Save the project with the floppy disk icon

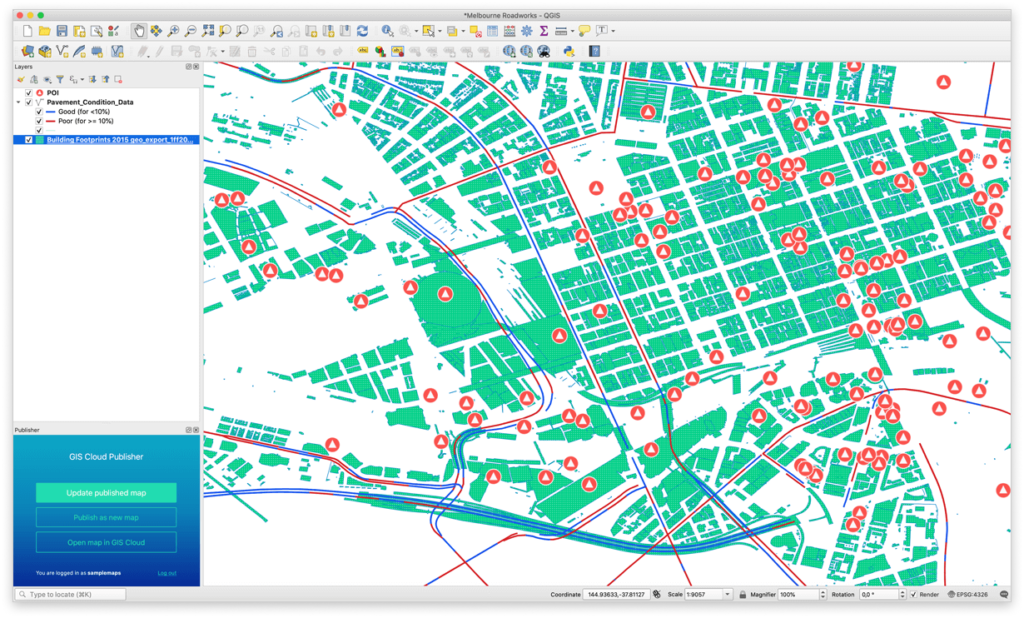click(x=62, y=31)
